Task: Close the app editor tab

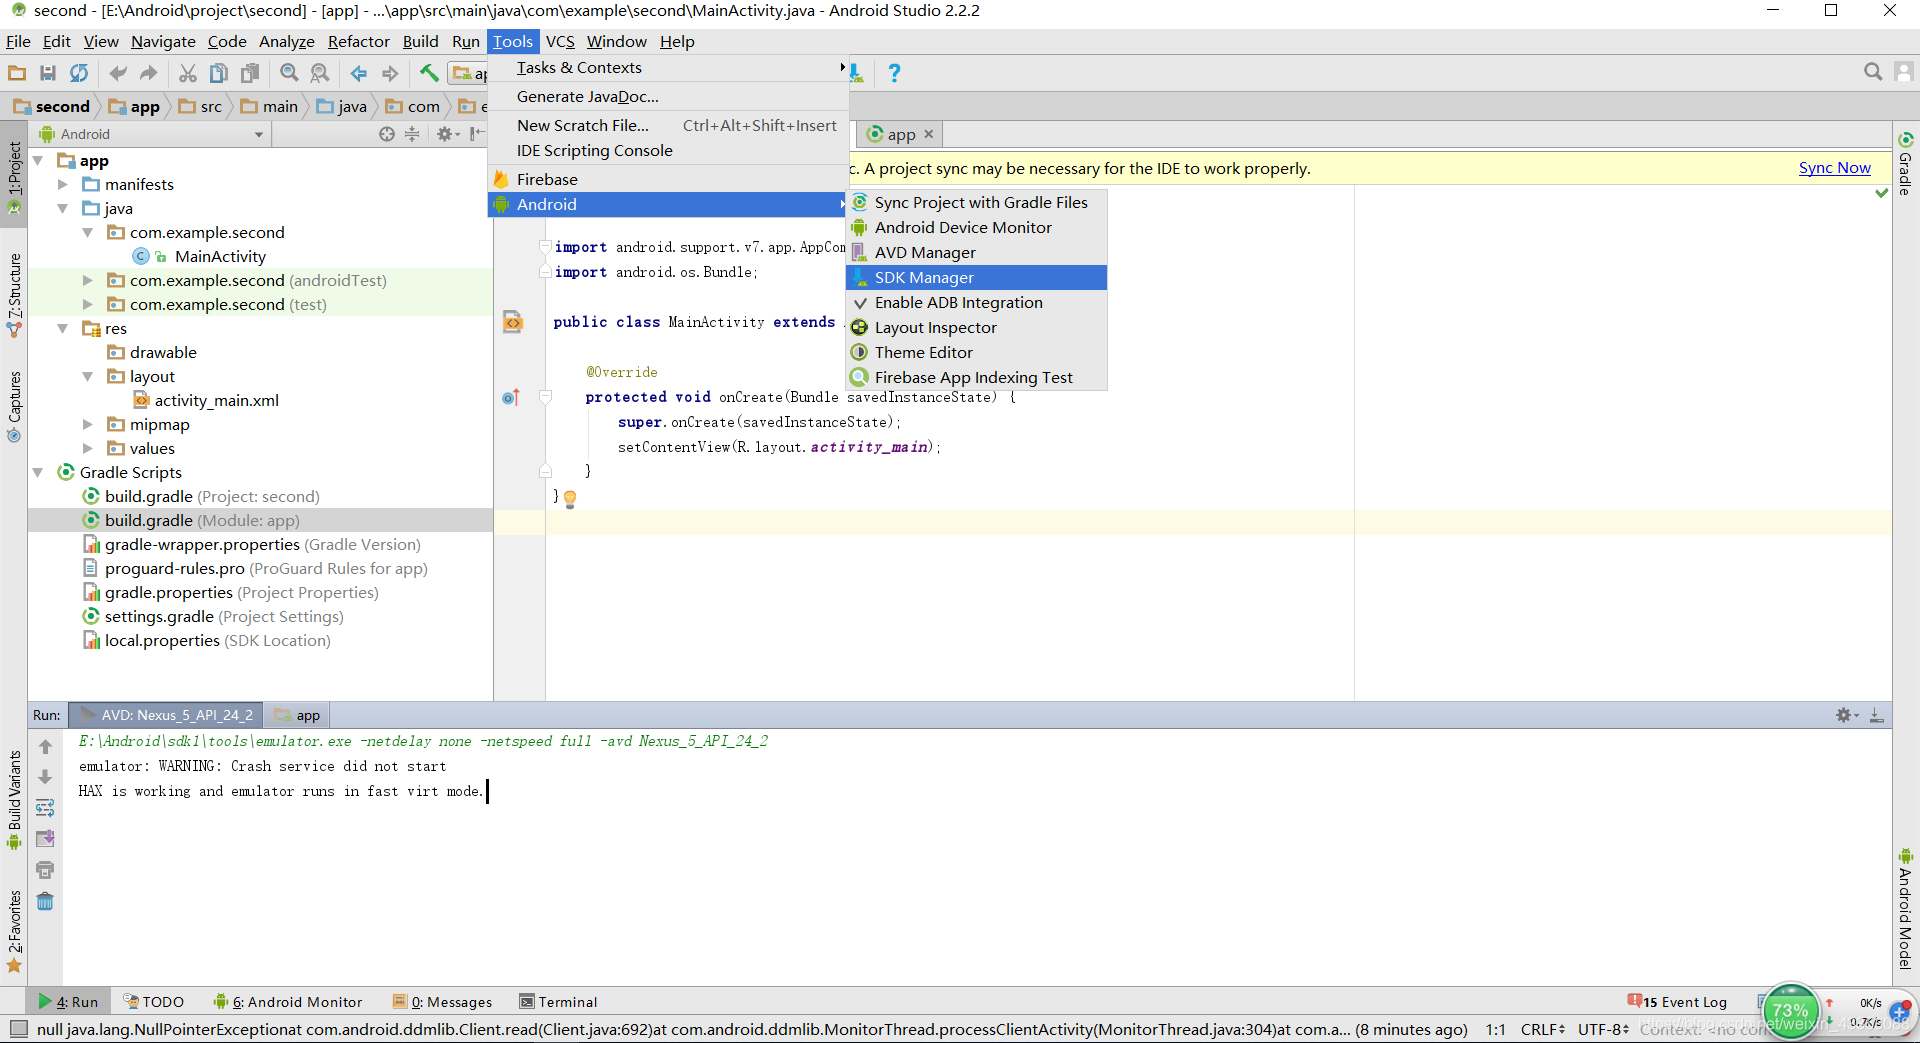Action: point(929,134)
